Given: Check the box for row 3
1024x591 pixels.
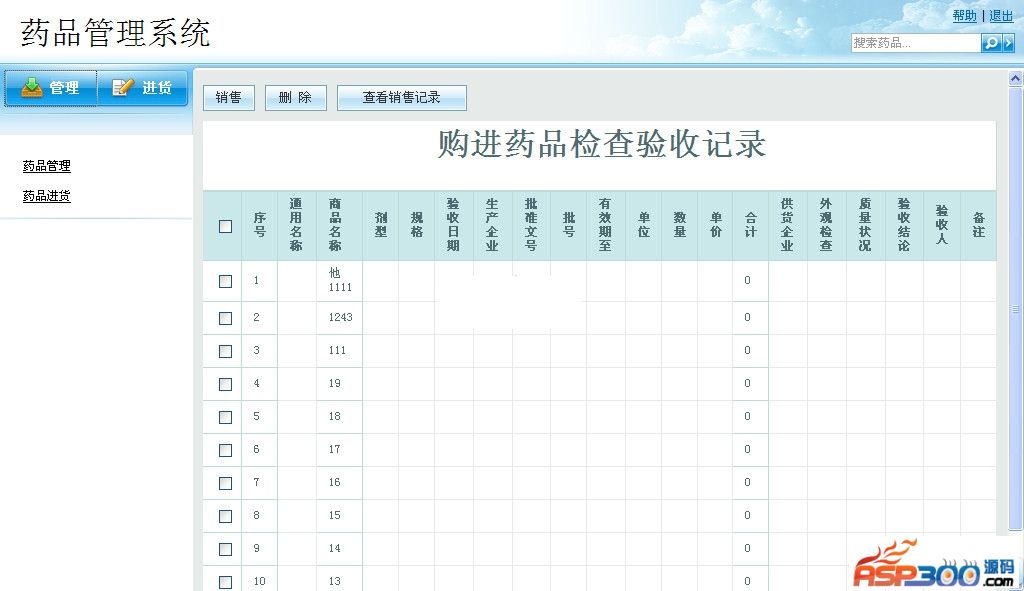Looking at the screenshot, I should point(225,351).
